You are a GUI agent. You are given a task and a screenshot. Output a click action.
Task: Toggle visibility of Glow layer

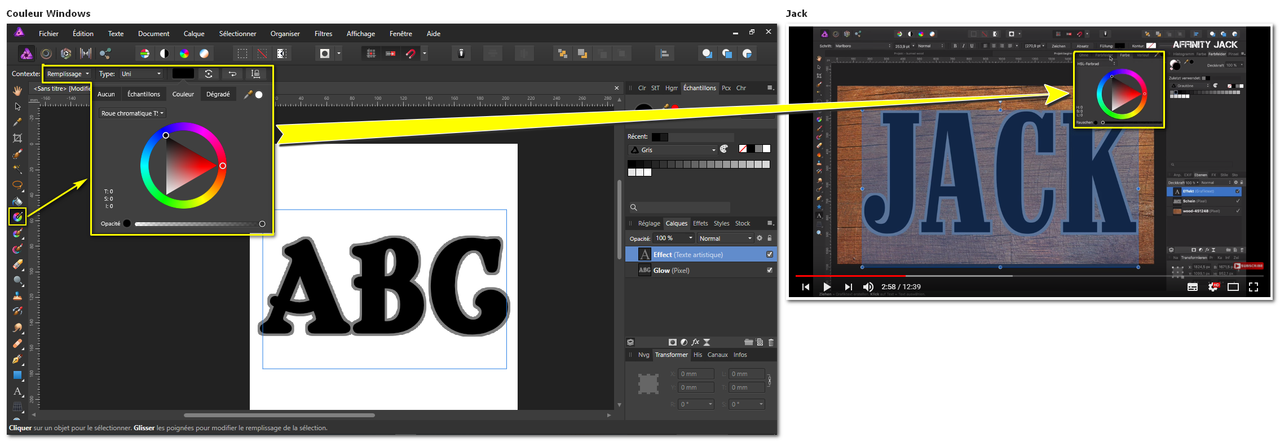pyautogui.click(x=769, y=270)
